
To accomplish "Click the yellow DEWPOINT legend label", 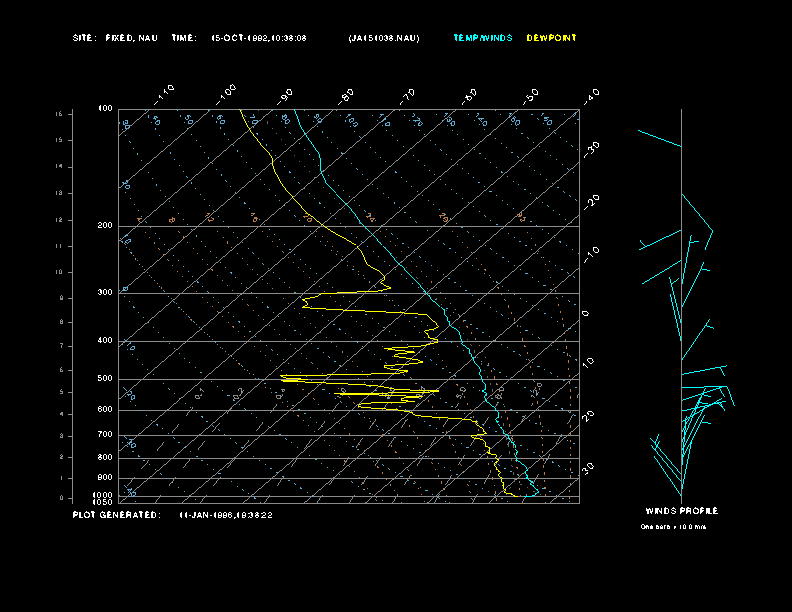I will point(551,38).
